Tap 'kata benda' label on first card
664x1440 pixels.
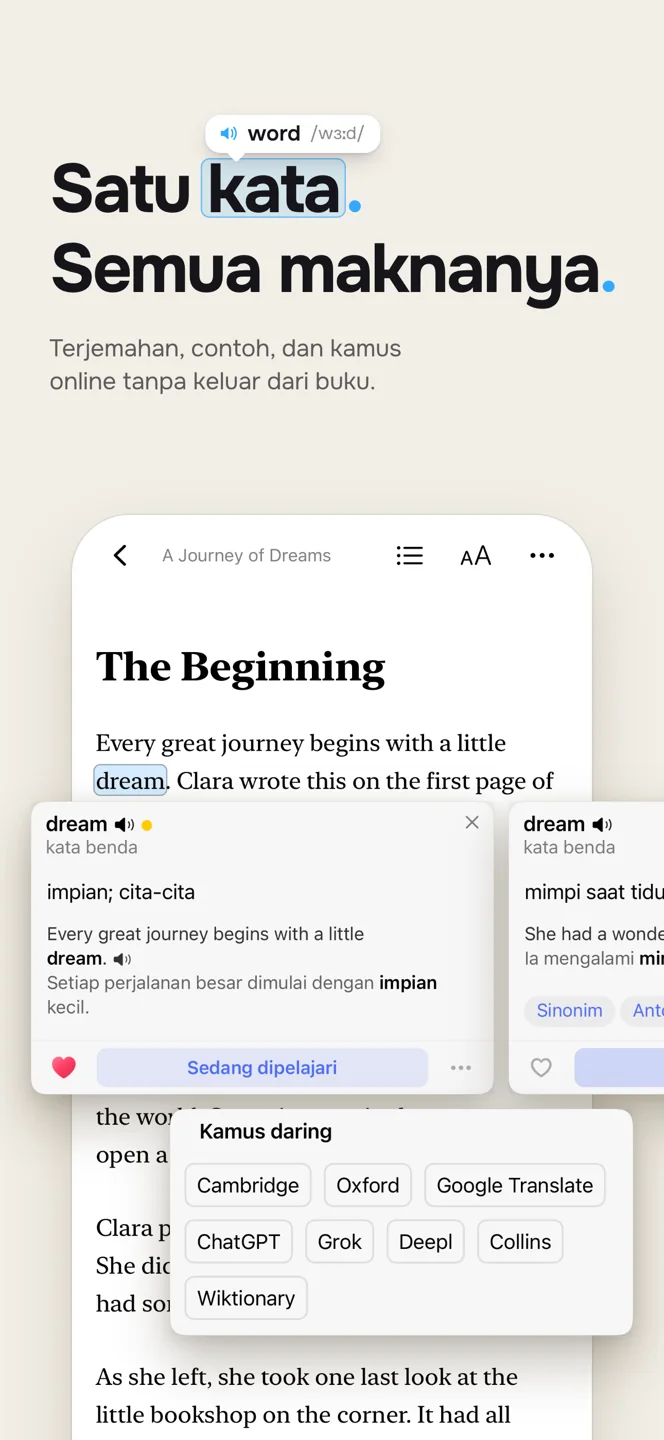92,848
